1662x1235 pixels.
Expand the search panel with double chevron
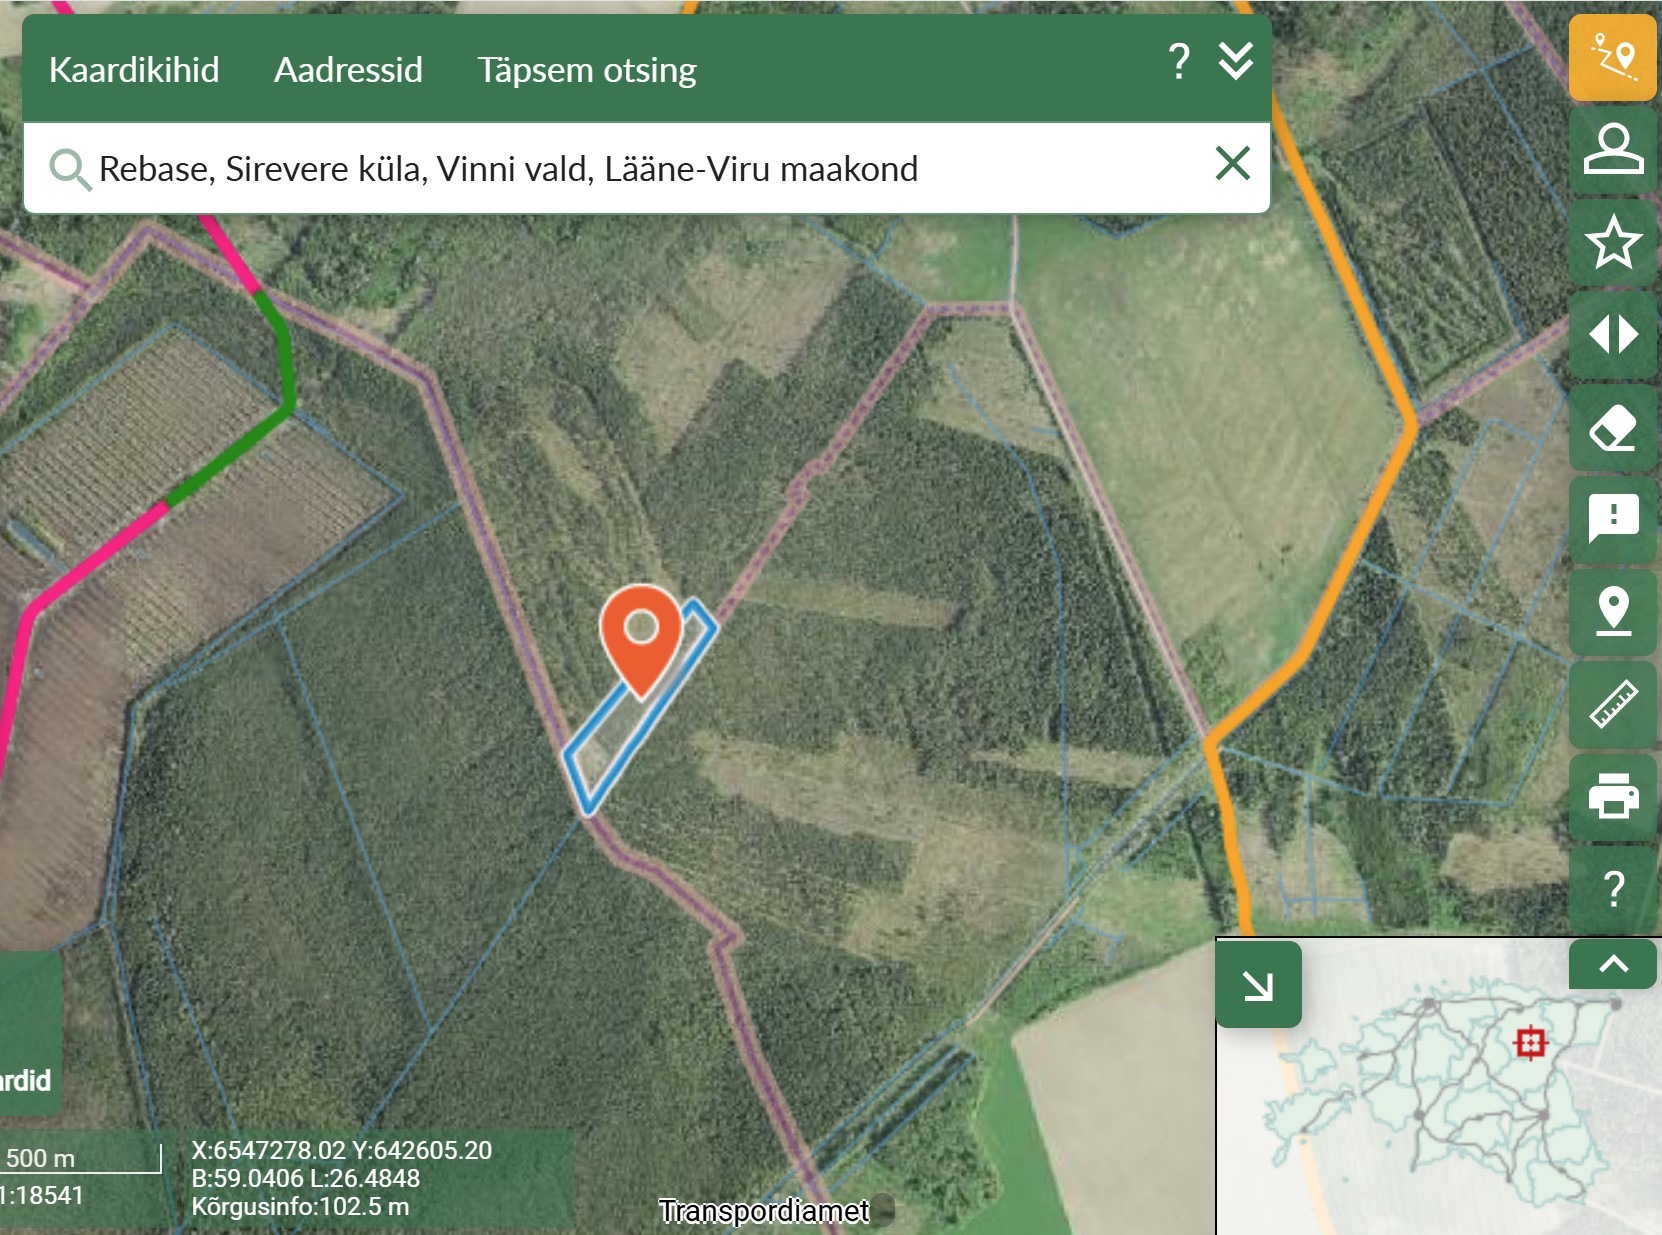1236,62
